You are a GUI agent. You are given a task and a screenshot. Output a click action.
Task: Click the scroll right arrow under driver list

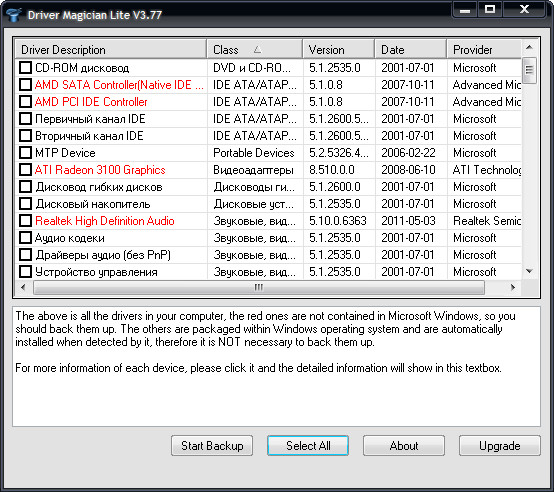[x=513, y=287]
